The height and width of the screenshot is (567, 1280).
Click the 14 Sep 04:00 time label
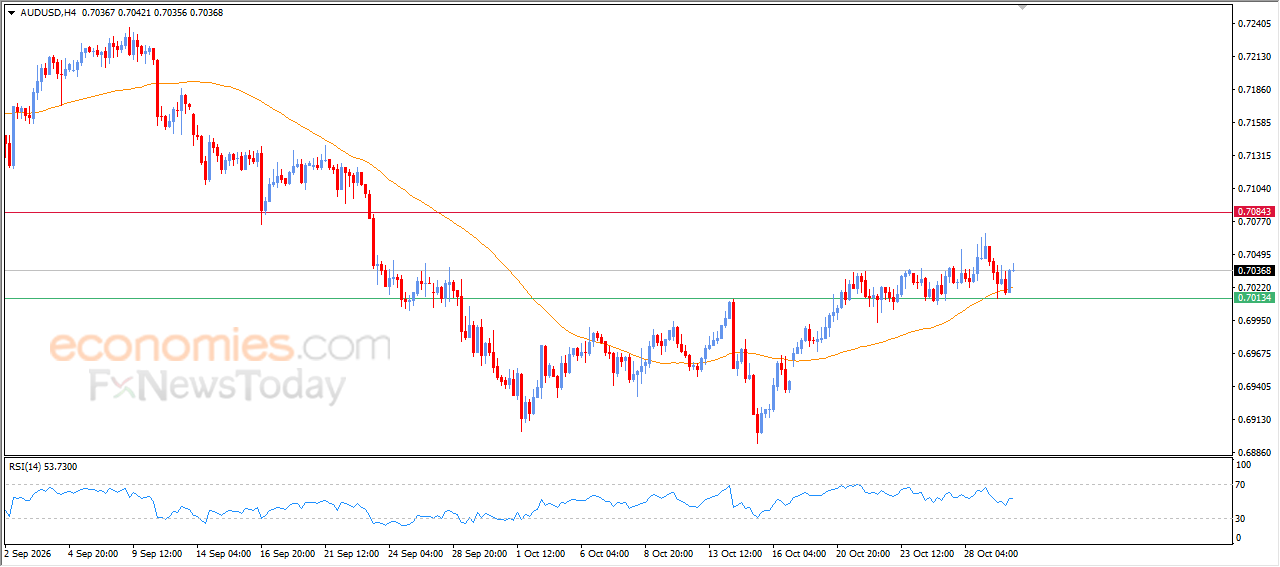[x=224, y=553]
